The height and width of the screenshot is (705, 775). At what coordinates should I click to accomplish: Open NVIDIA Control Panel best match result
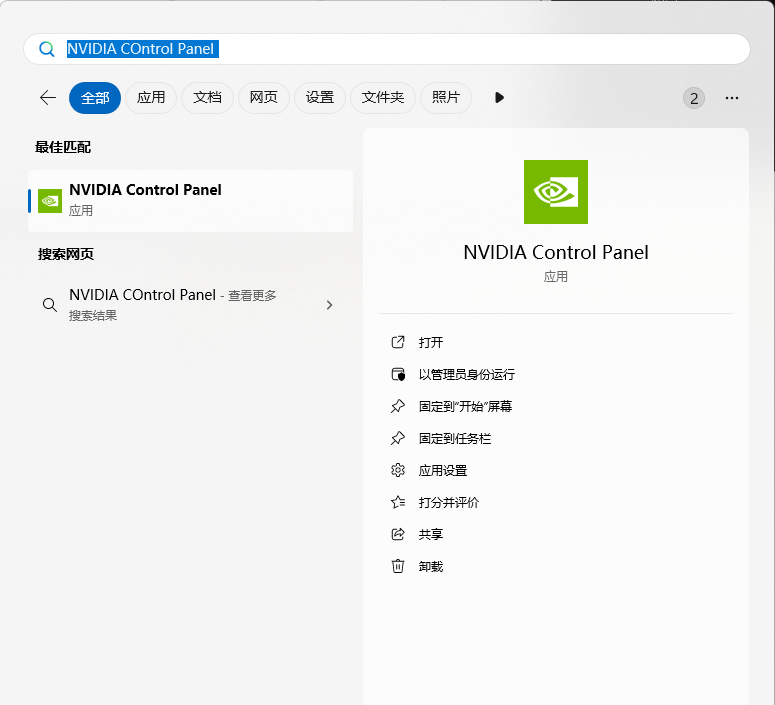click(x=191, y=201)
